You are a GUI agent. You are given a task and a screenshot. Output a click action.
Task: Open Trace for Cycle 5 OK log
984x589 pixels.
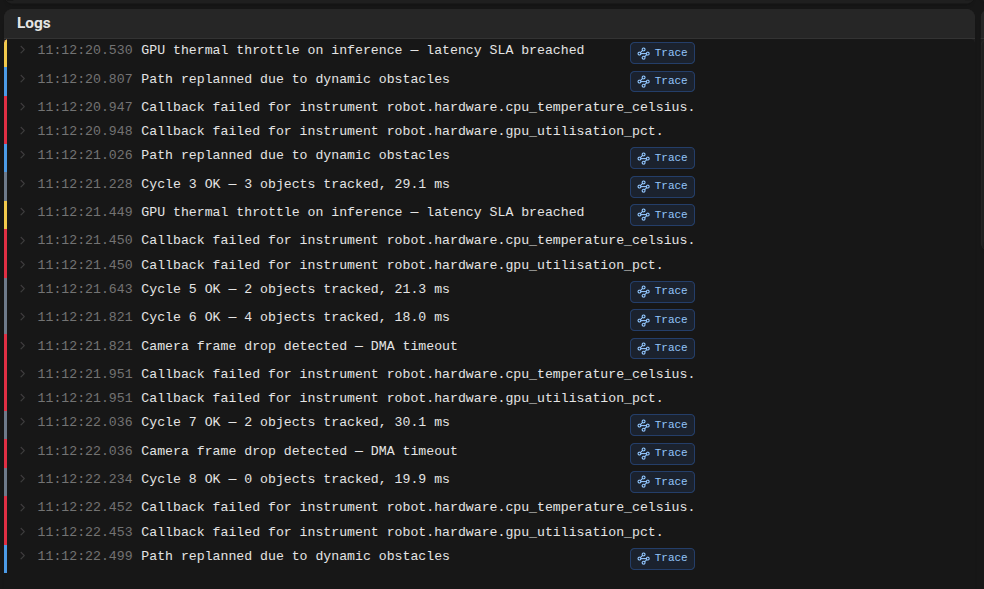pos(662,291)
